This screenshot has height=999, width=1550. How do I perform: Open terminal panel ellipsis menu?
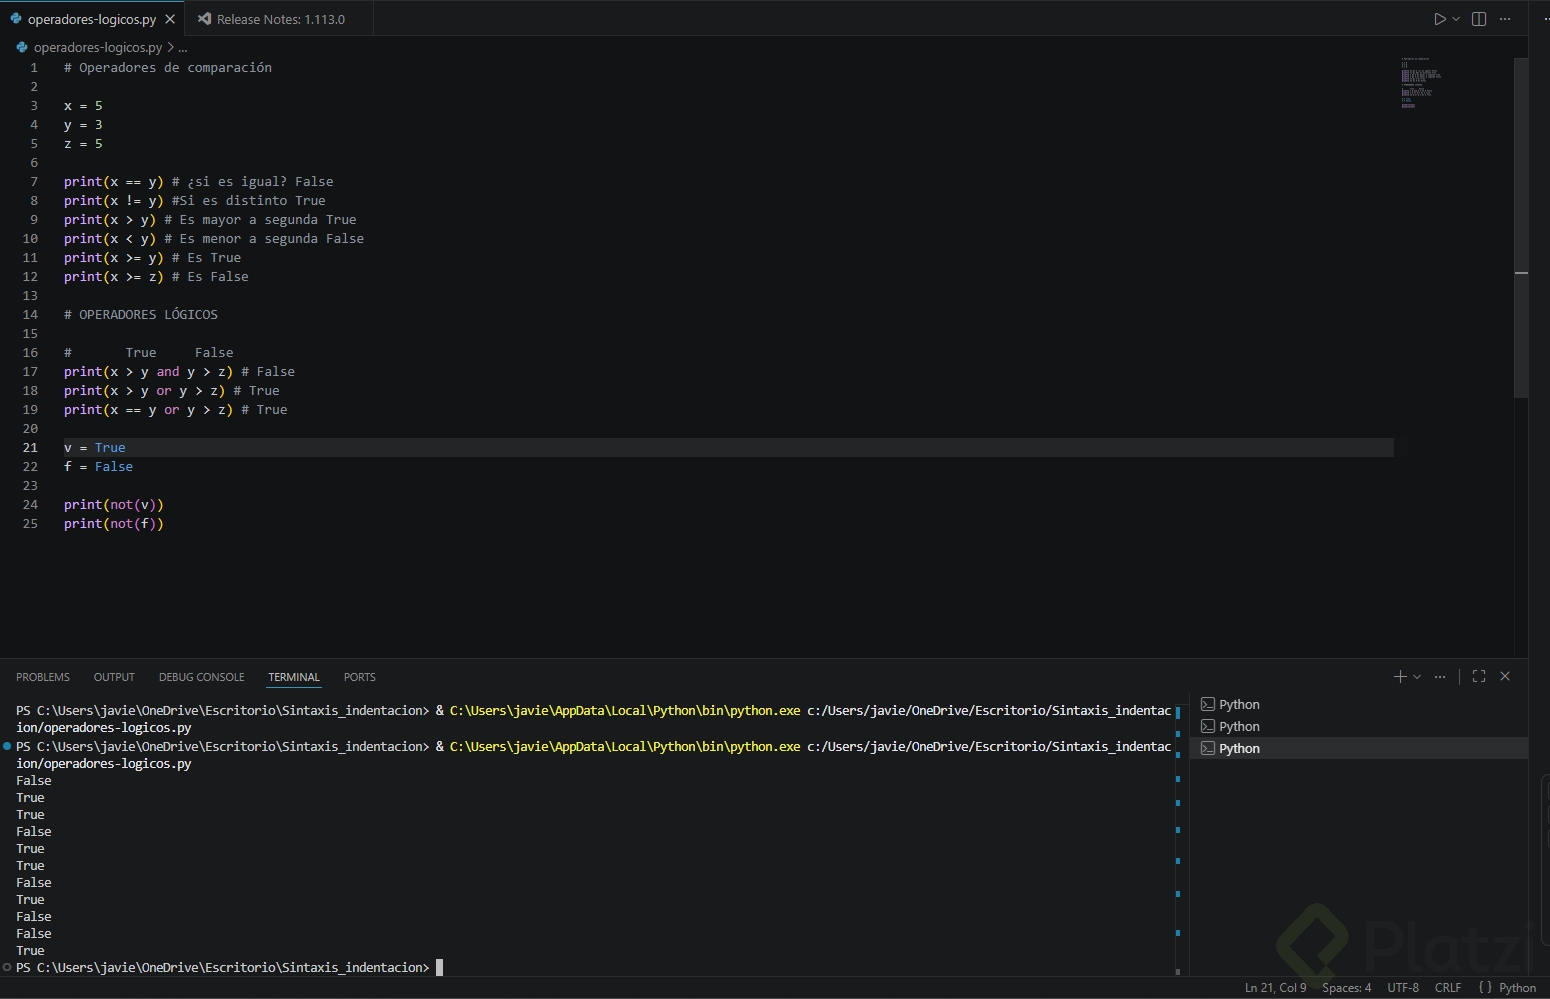(x=1440, y=677)
